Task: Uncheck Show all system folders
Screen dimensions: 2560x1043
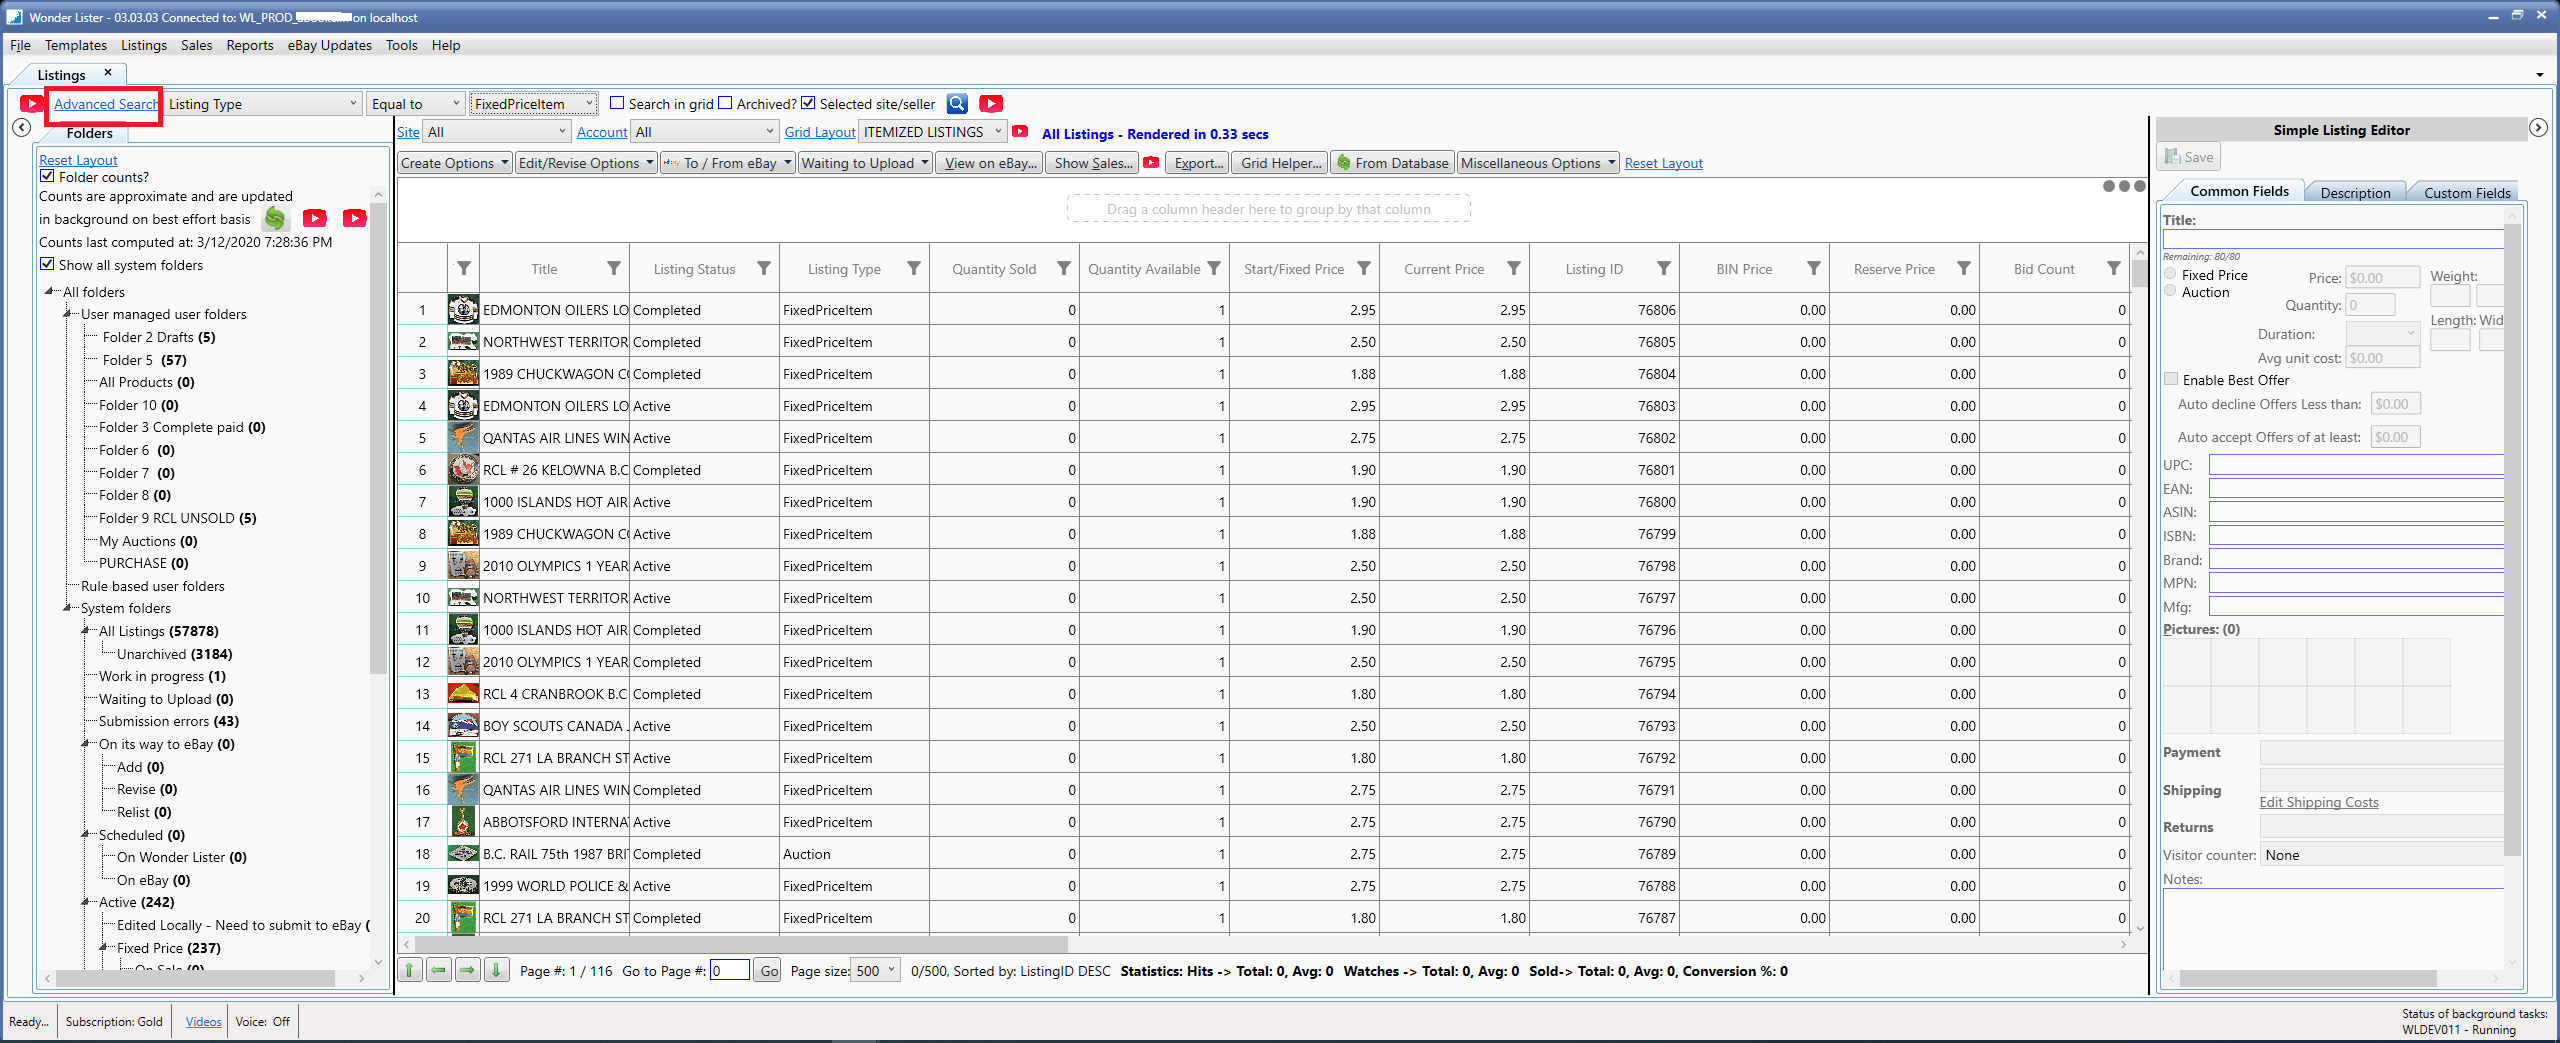Action: click(x=47, y=264)
